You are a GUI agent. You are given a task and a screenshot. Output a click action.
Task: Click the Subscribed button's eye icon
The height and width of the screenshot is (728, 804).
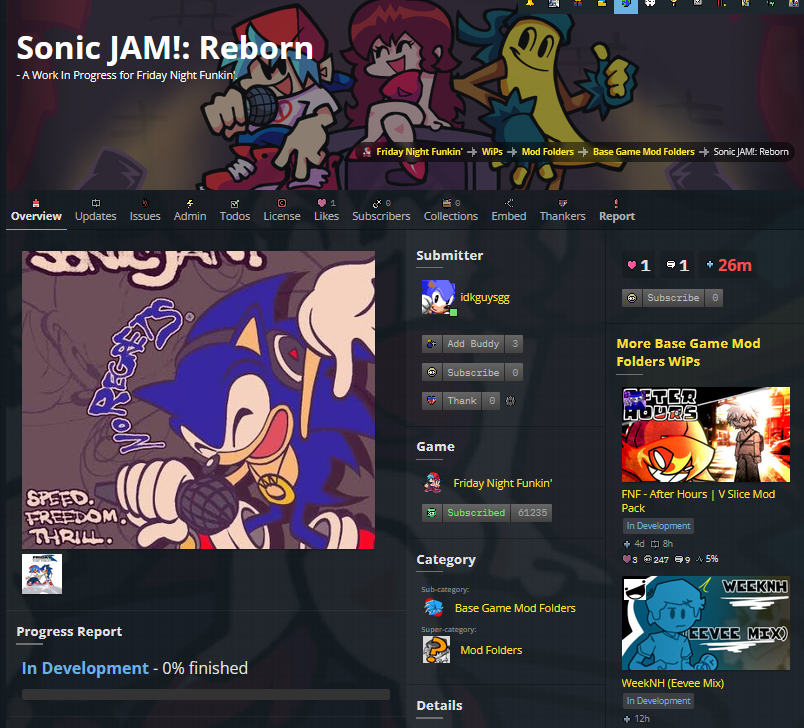(432, 513)
